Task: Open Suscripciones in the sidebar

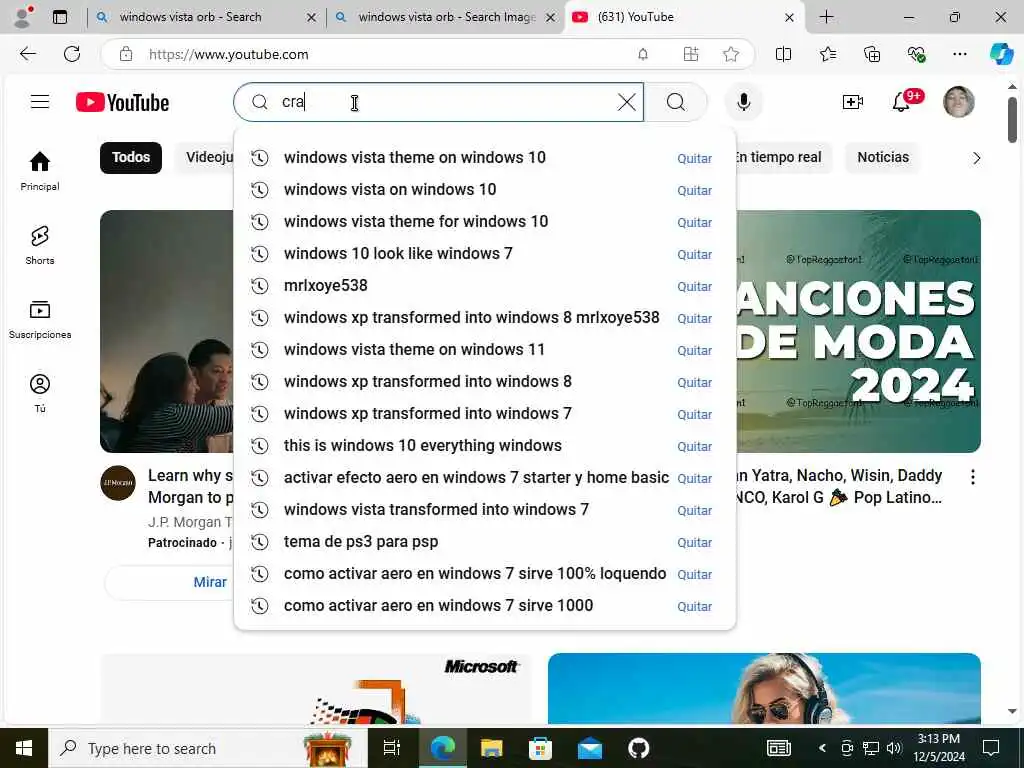Action: 40,319
